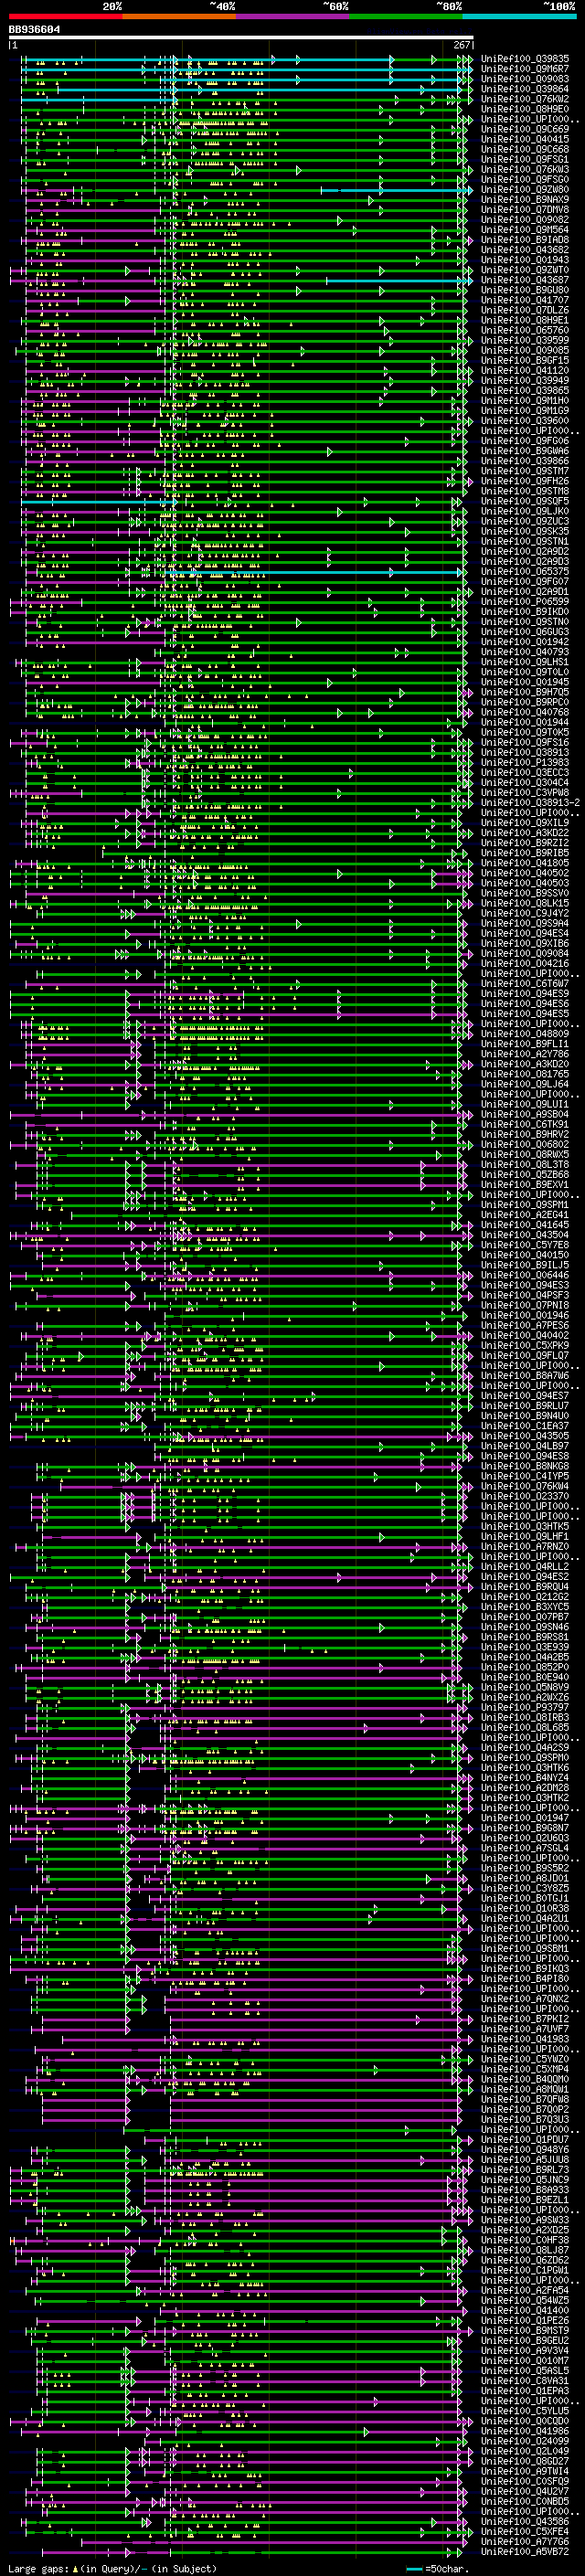Select the BB936604 query label
Image resolution: width=585 pixels, height=2576 pixels.
[34, 30]
